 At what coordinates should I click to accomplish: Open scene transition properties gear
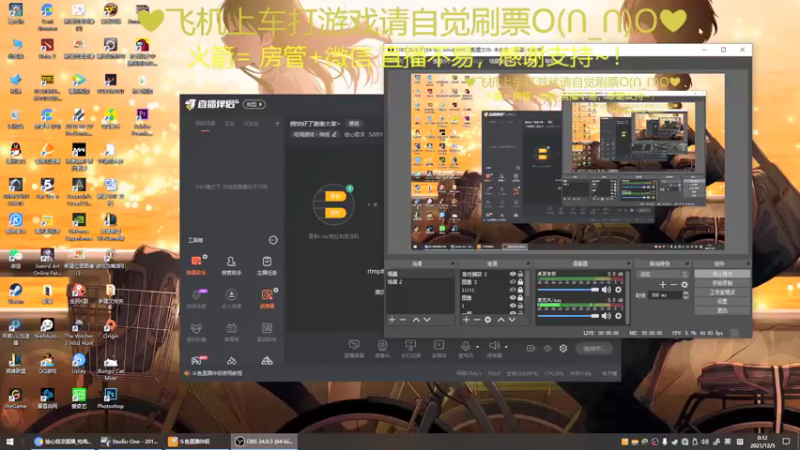coord(685,285)
